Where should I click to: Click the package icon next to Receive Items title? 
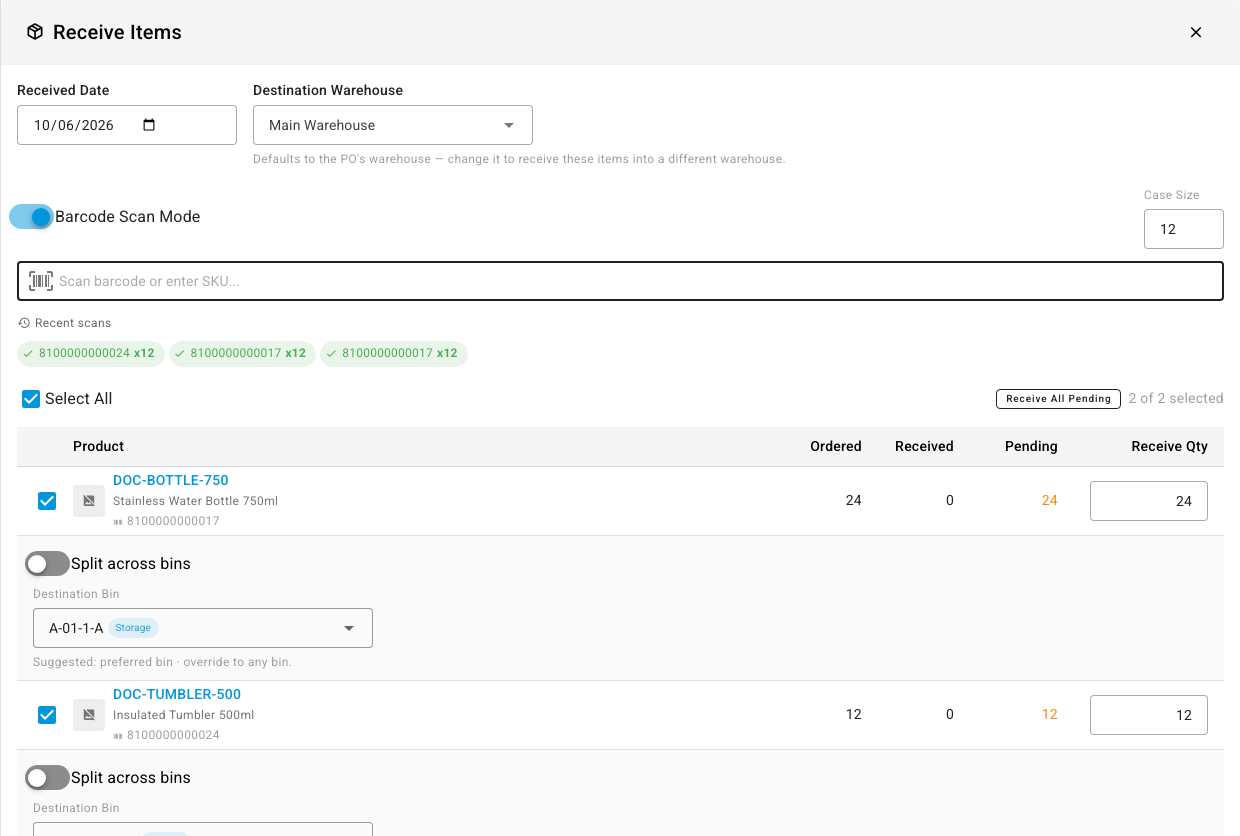(35, 32)
